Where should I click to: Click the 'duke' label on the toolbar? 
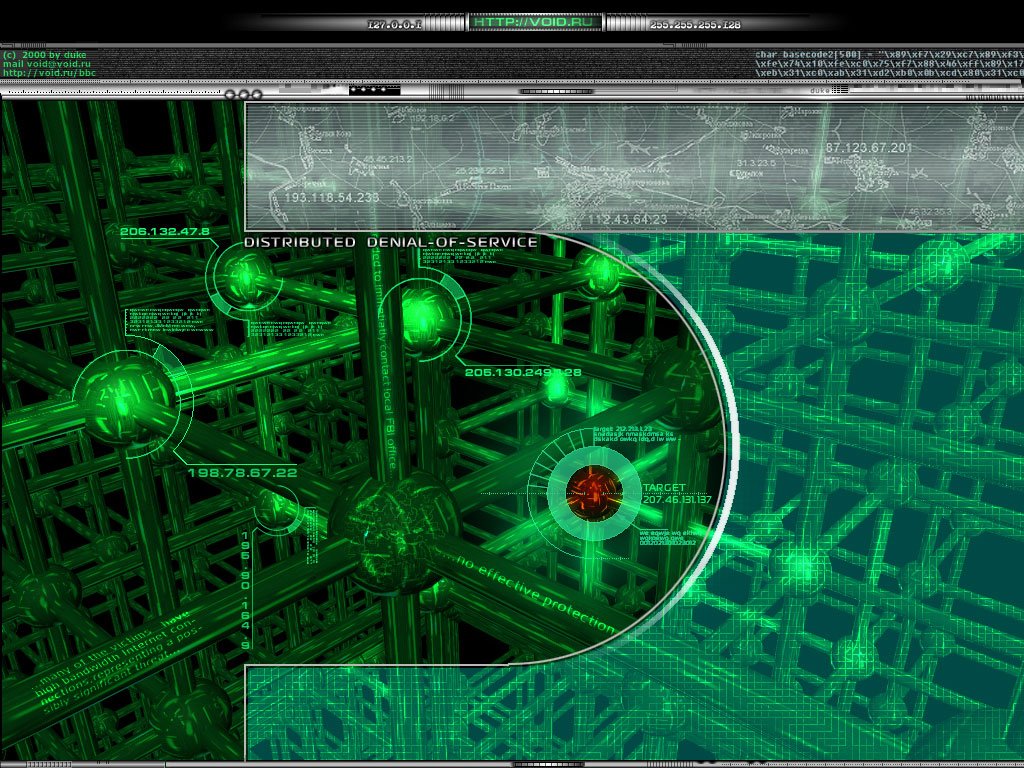819,89
